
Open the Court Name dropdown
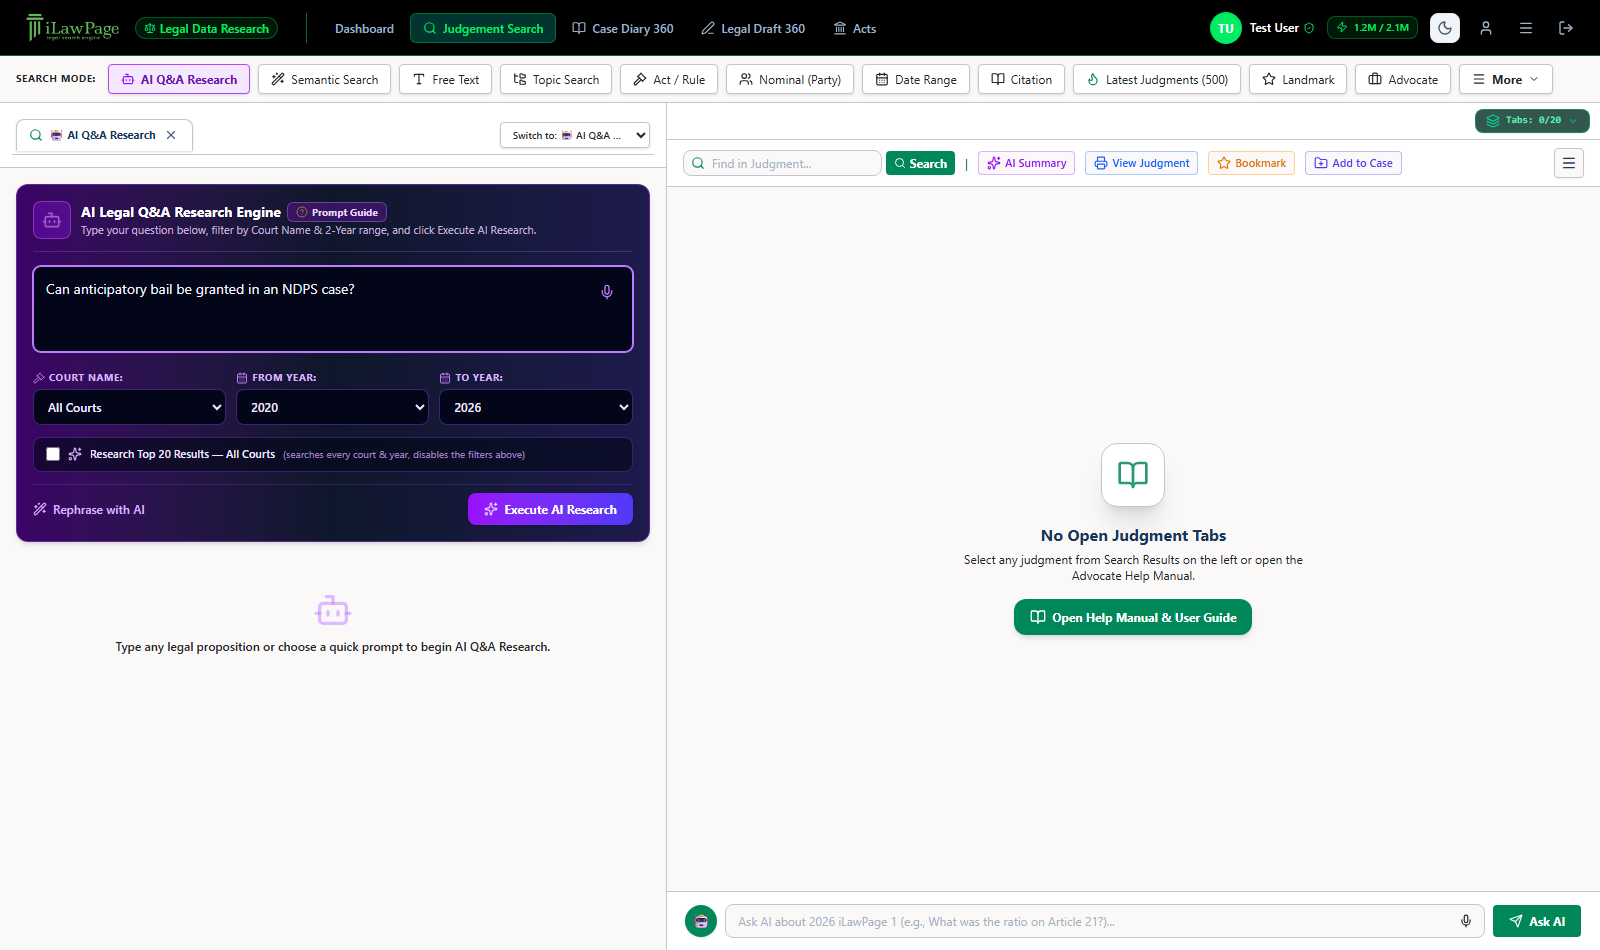(129, 407)
